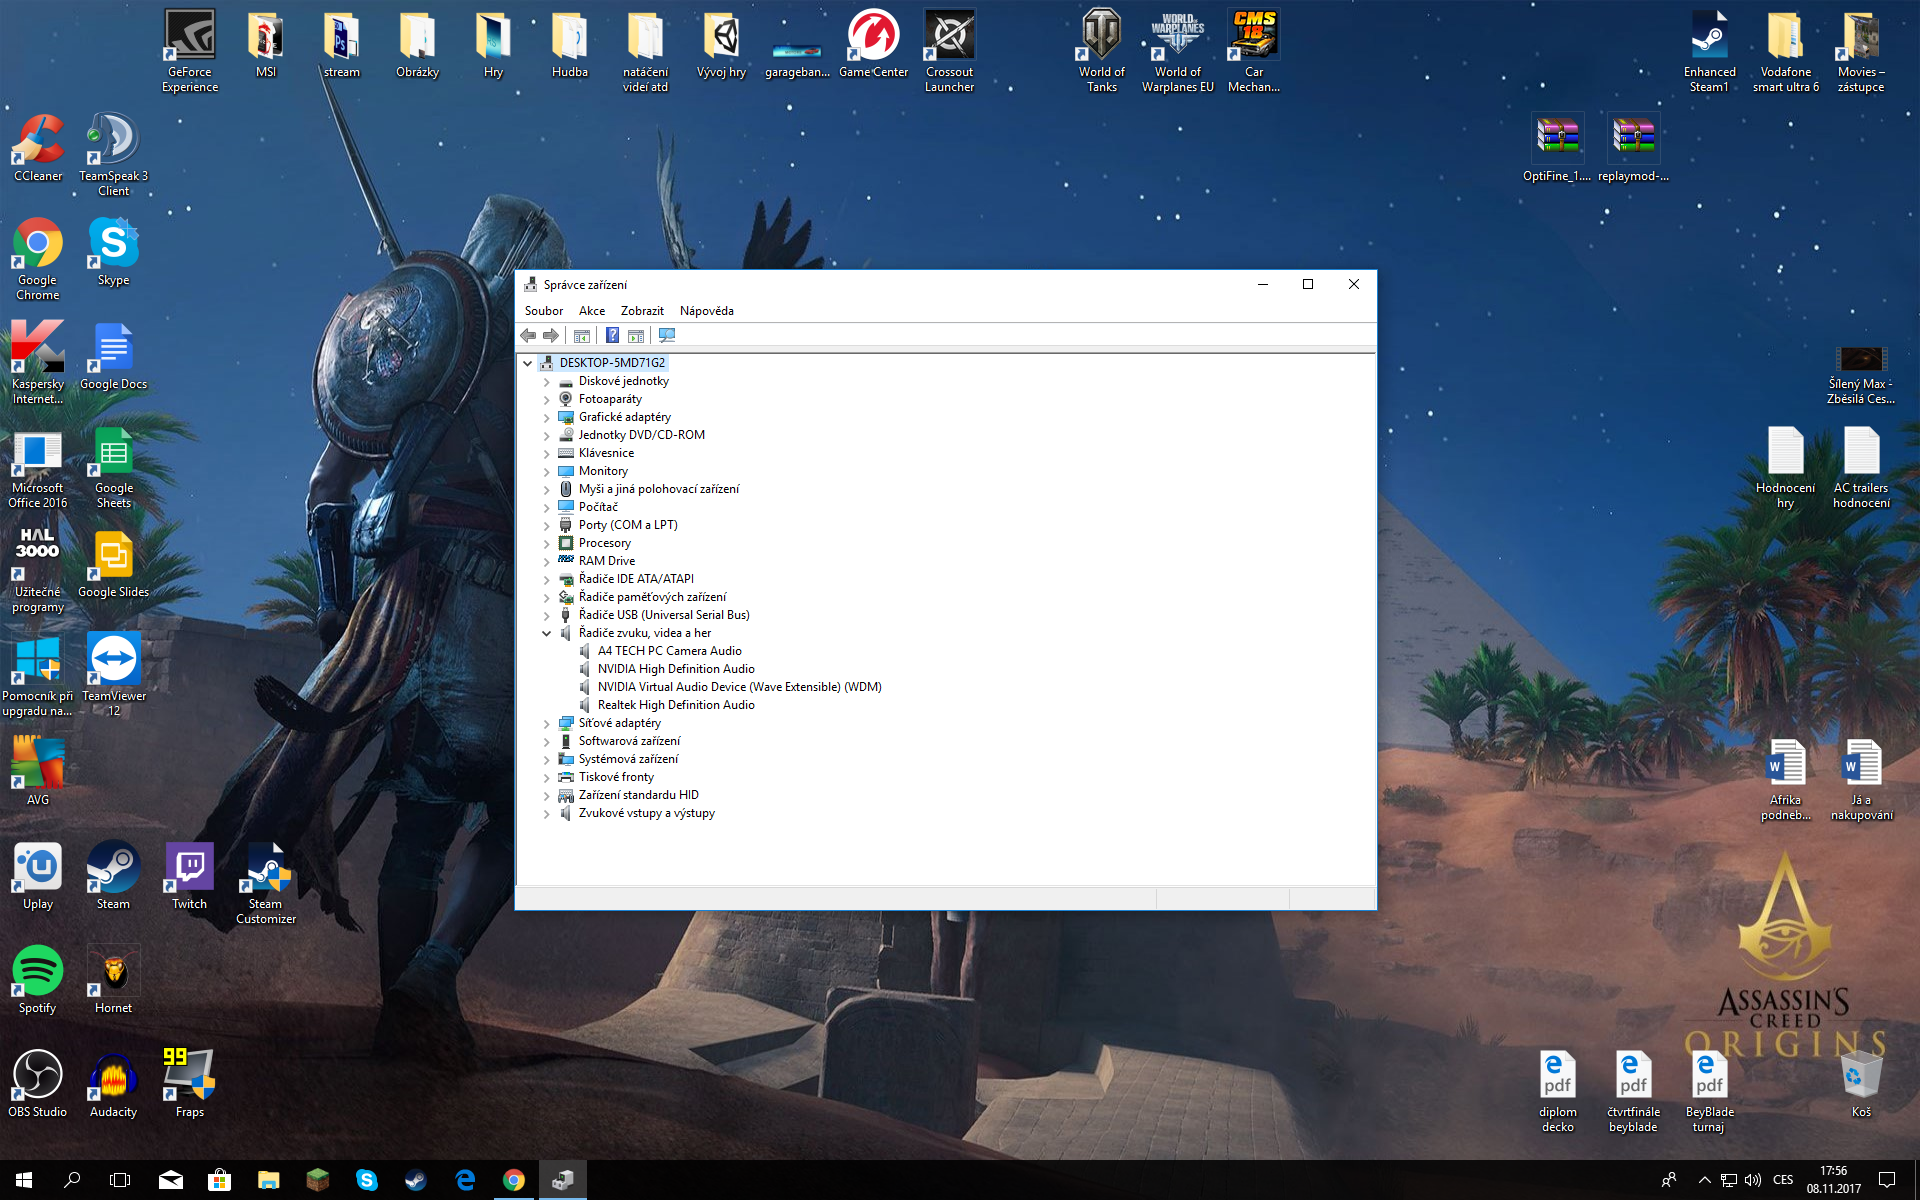This screenshot has height=1200, width=1920.
Task: Open the Soubor menu
Action: [x=544, y=311]
